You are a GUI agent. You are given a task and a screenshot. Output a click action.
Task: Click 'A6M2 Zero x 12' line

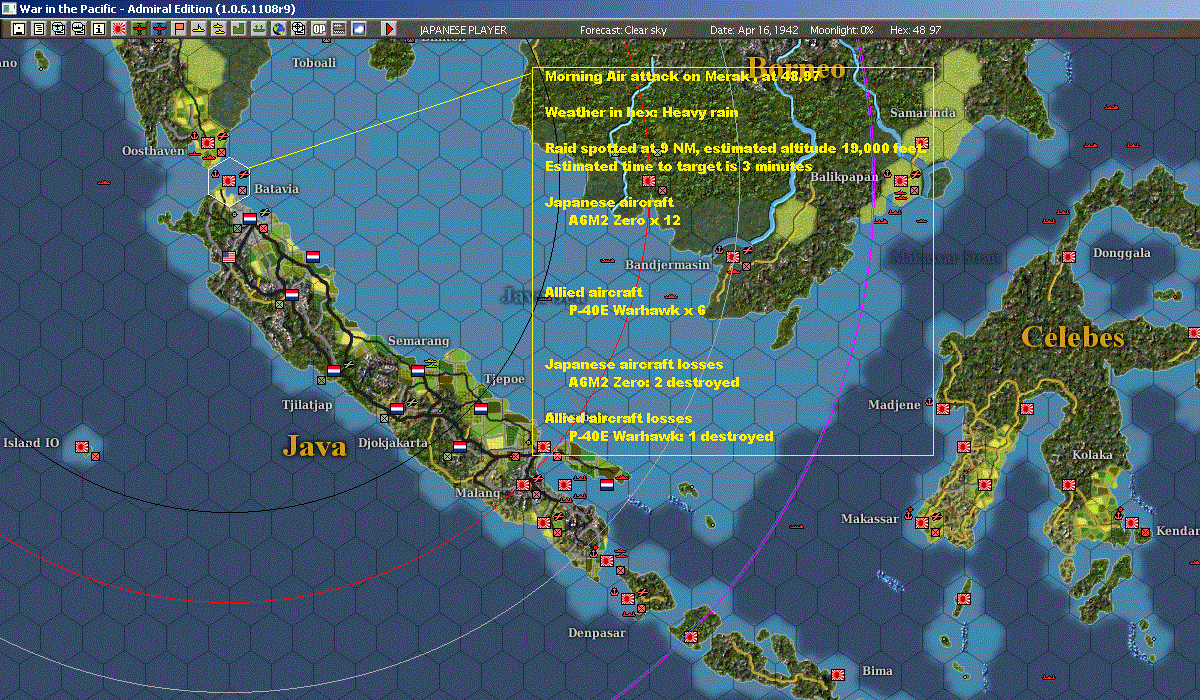tap(624, 220)
